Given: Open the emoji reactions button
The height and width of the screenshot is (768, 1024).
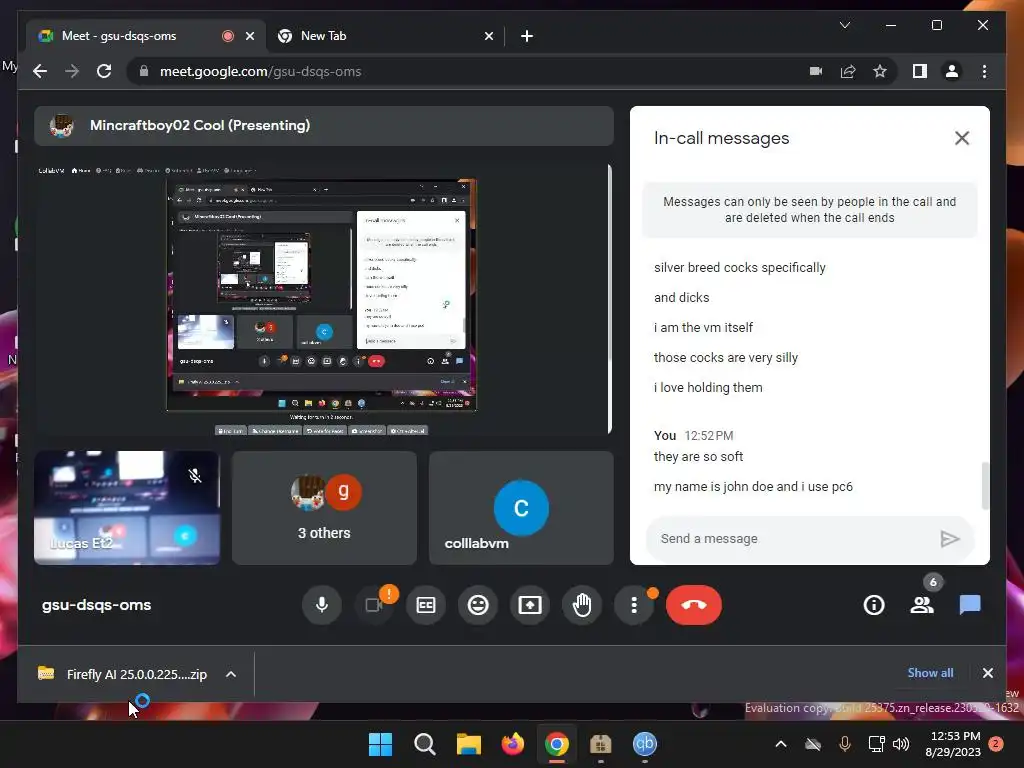Looking at the screenshot, I should 478,605.
